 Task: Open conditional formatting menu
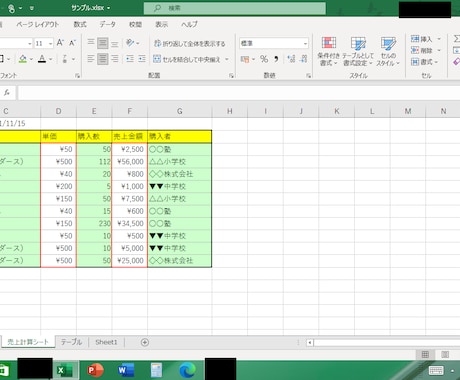[x=328, y=51]
